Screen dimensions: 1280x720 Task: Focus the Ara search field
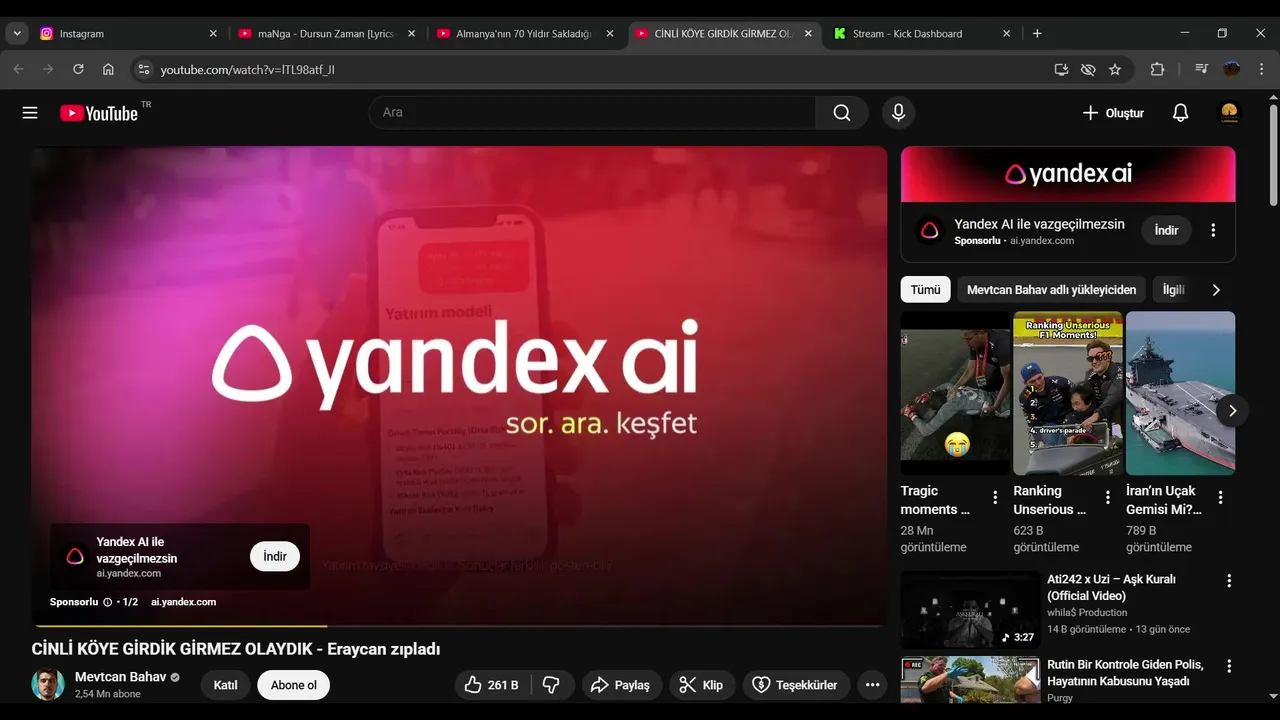(x=592, y=113)
